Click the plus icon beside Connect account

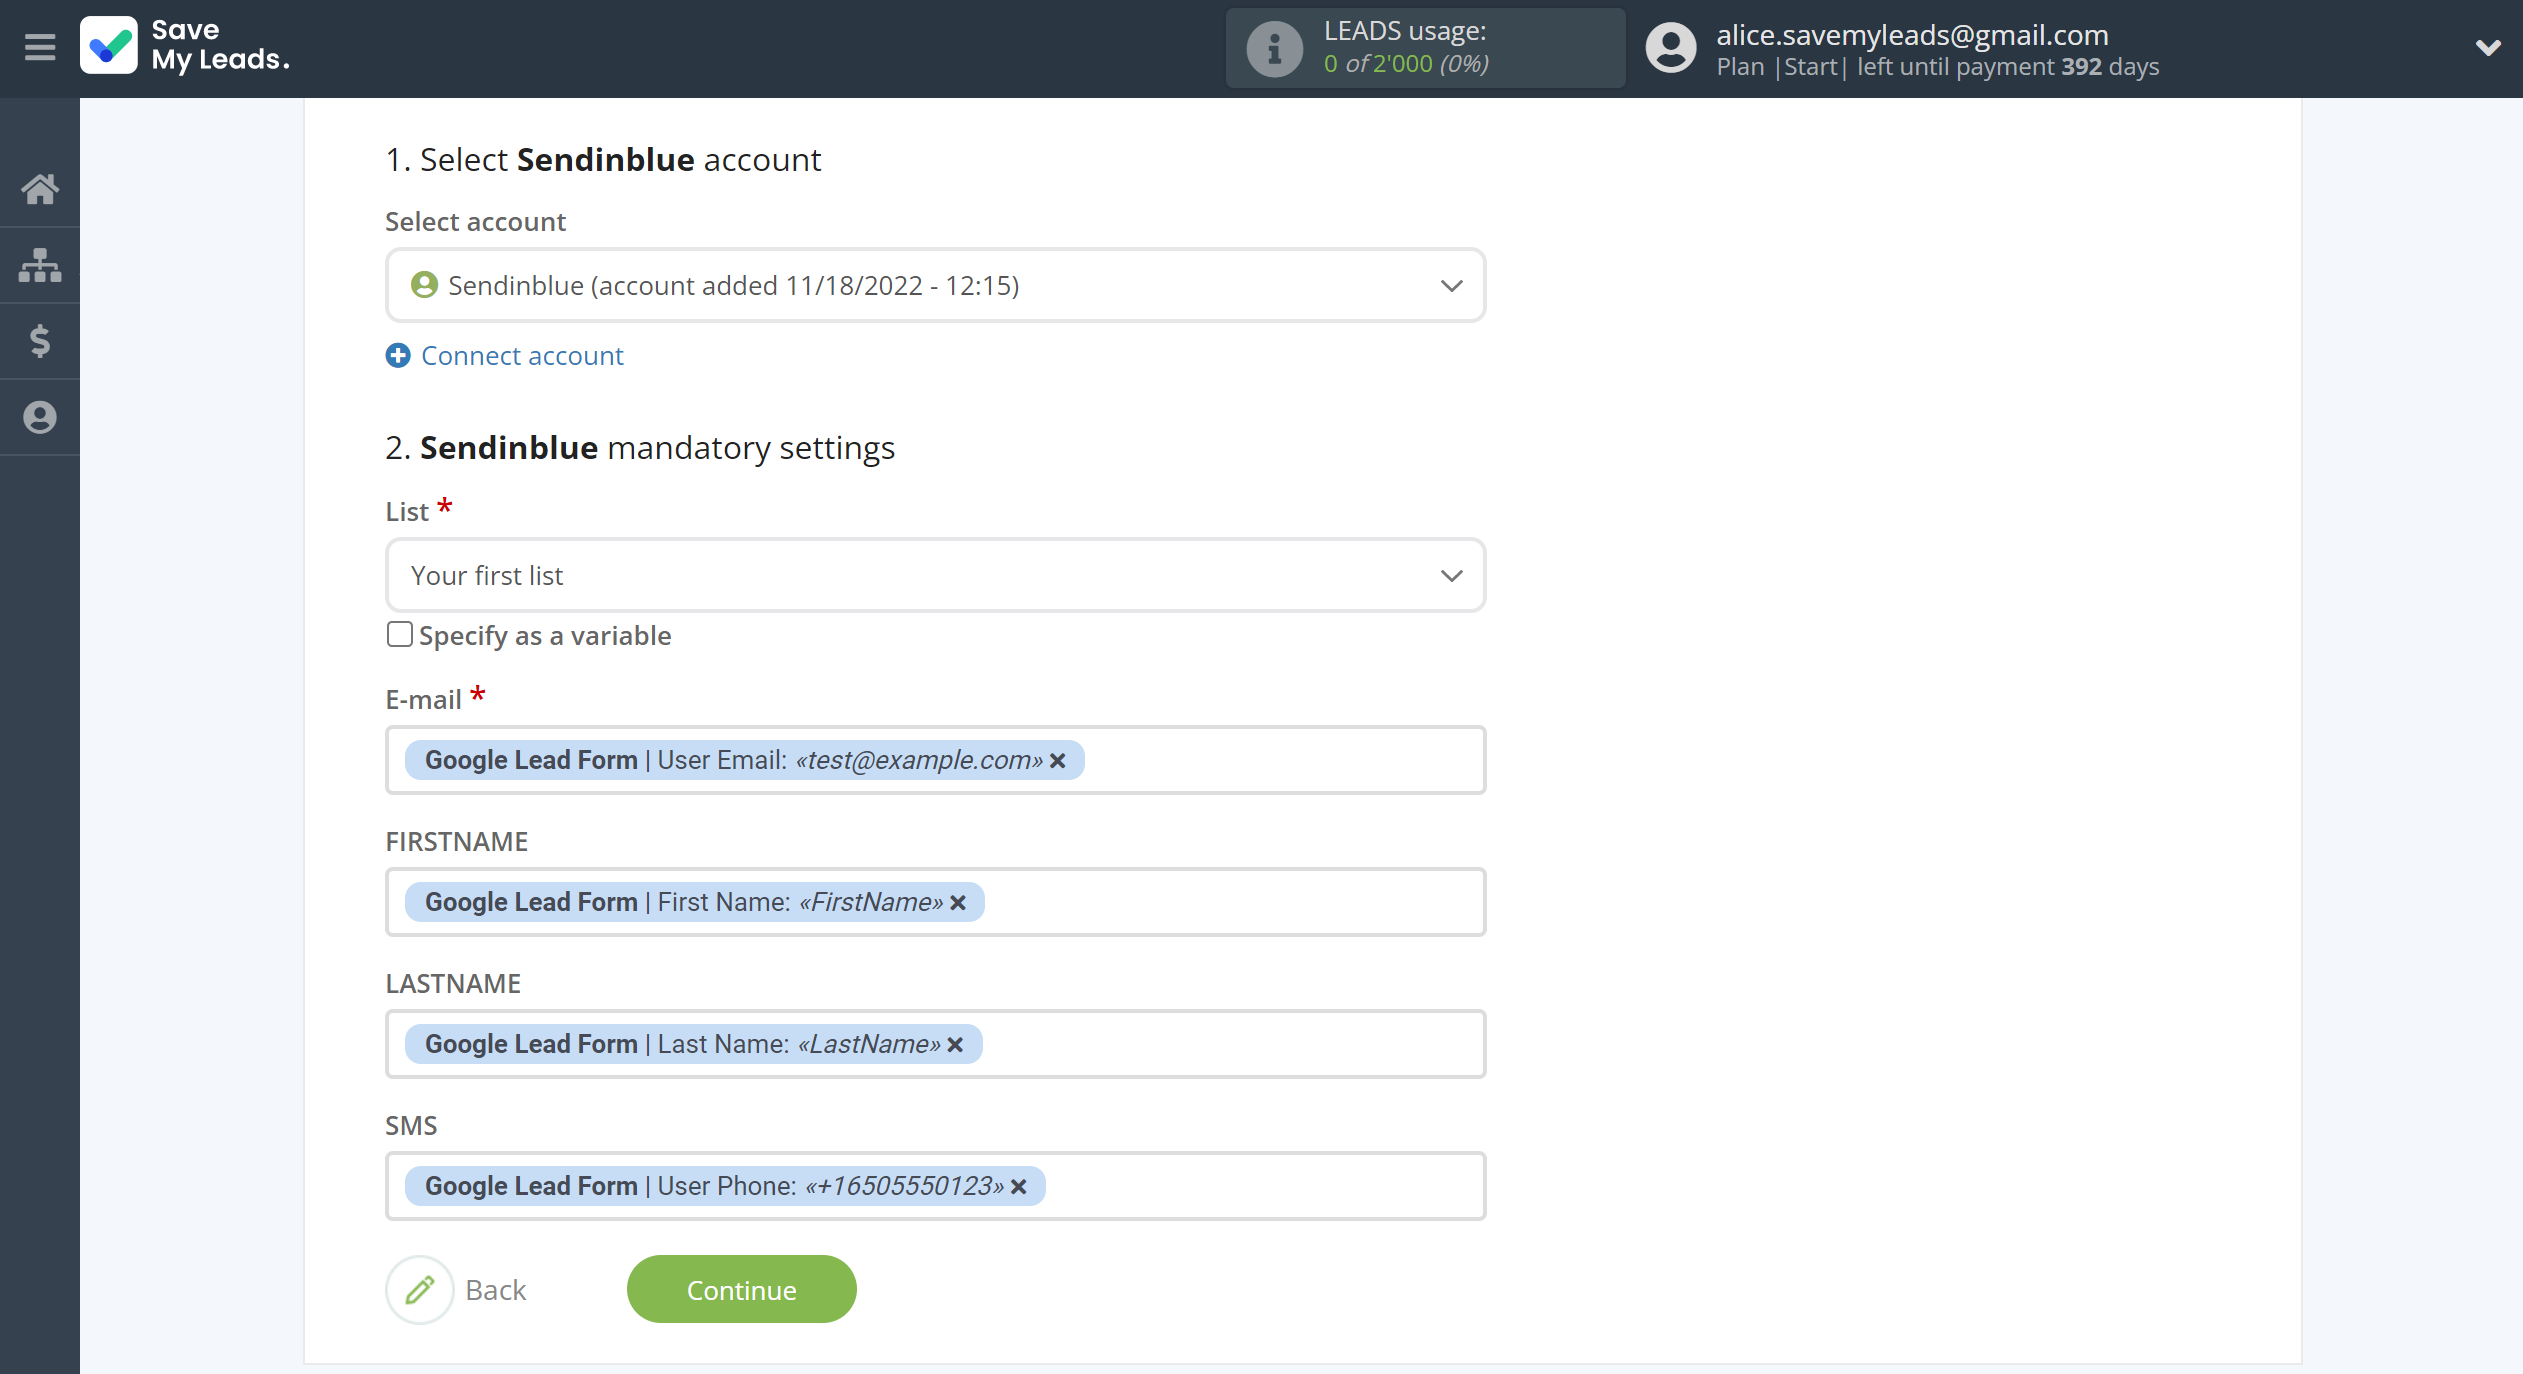tap(398, 356)
